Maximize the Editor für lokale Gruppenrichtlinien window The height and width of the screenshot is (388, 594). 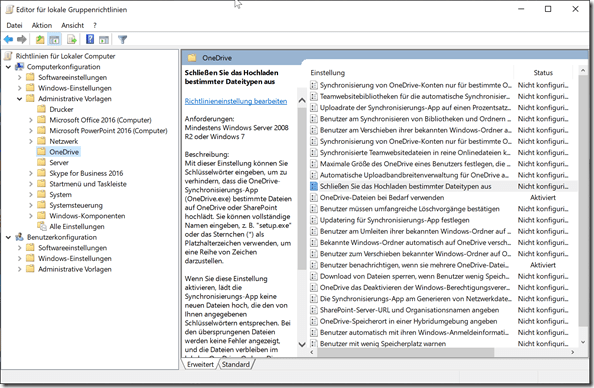[548, 9]
